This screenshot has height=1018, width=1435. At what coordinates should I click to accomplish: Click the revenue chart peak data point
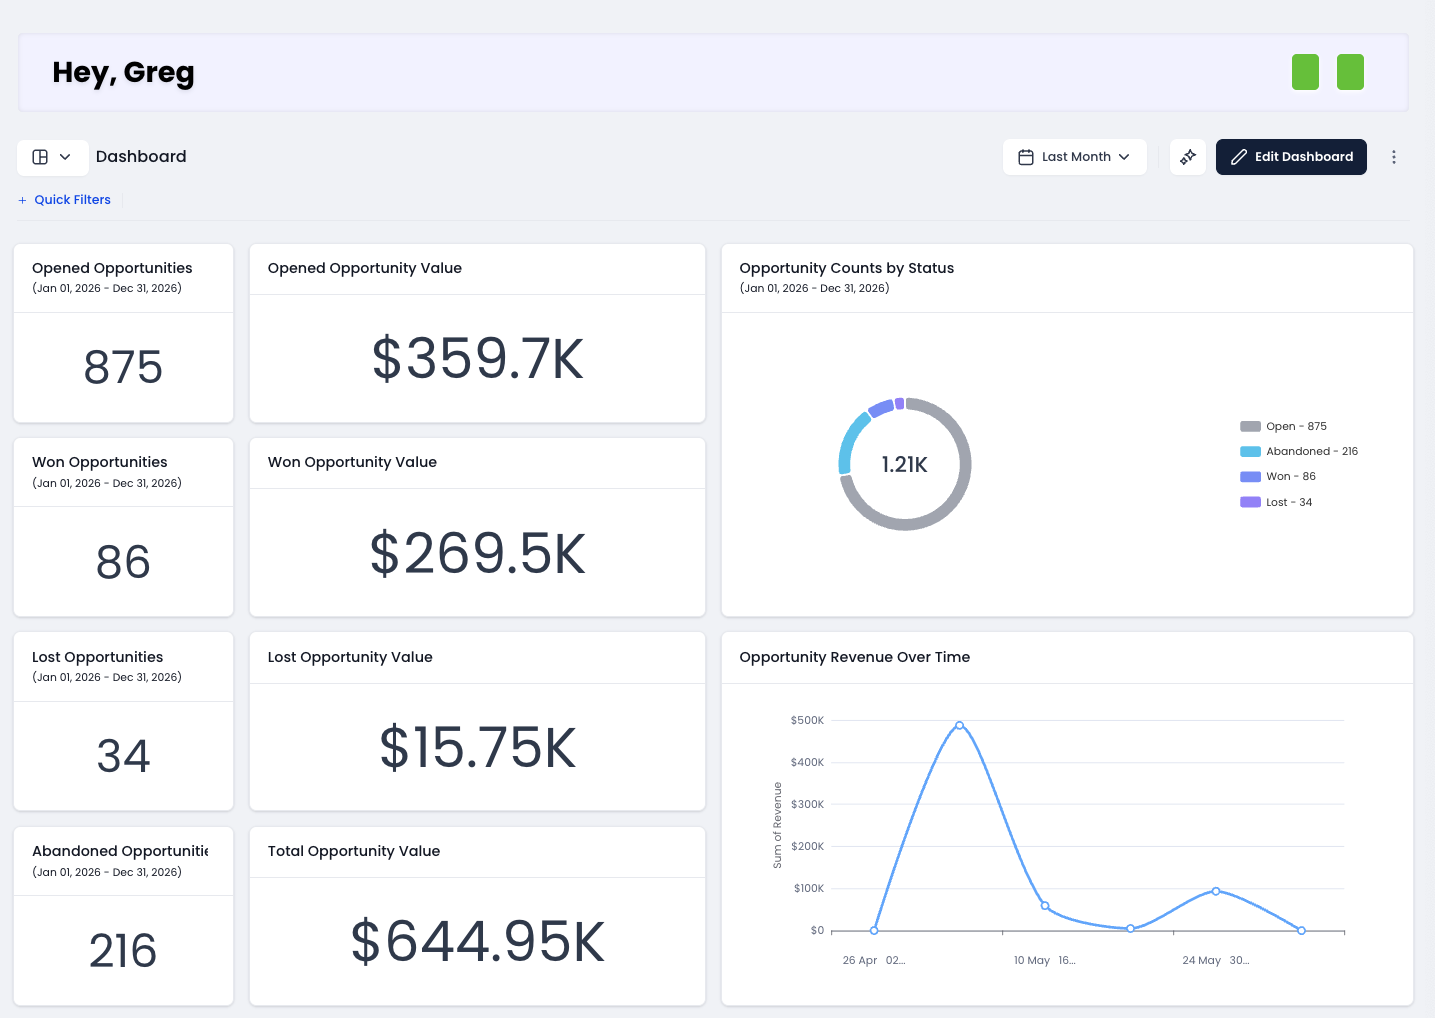(959, 725)
